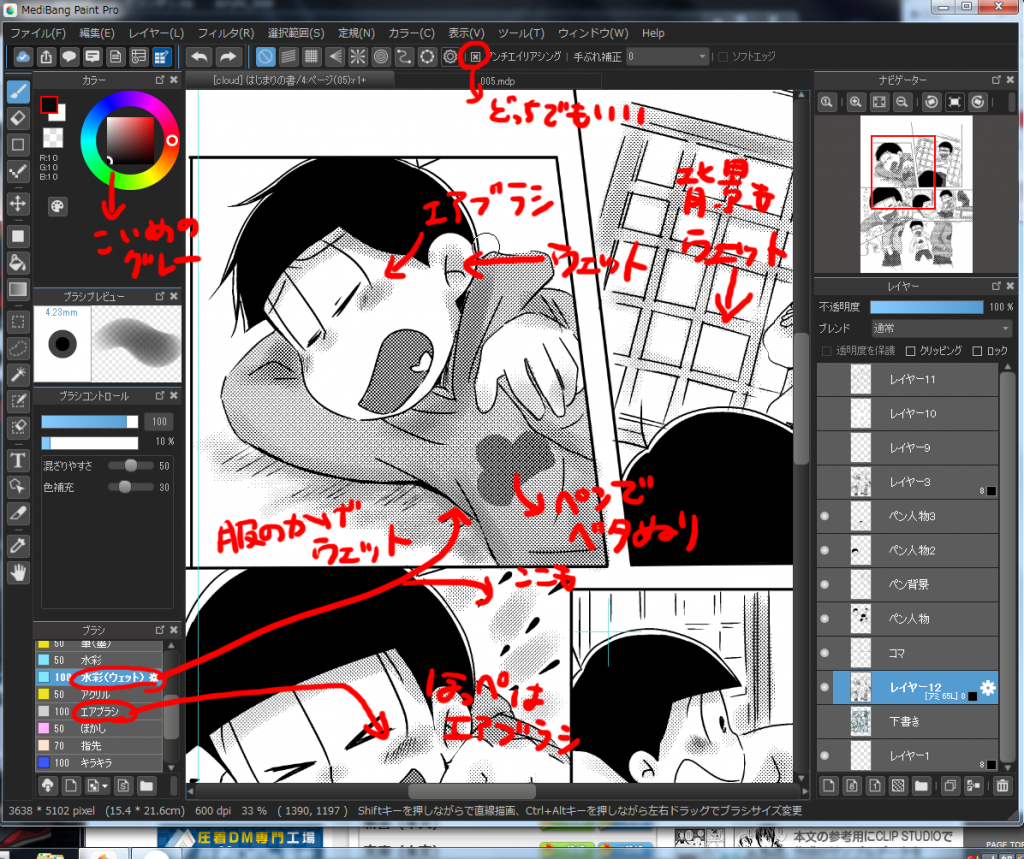Viewport: 1024px width, 859px height.
Task: Click the foreground color swatch
Action: click(48, 105)
